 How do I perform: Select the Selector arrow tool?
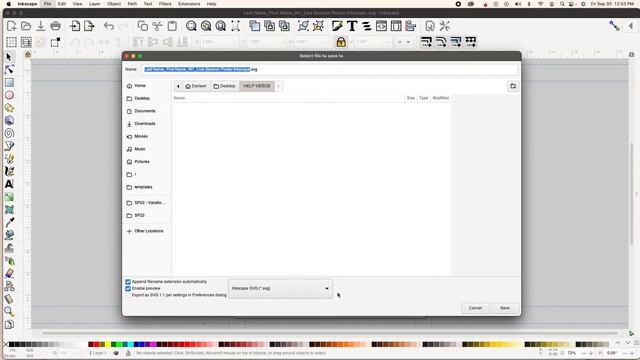pyautogui.click(x=9, y=57)
